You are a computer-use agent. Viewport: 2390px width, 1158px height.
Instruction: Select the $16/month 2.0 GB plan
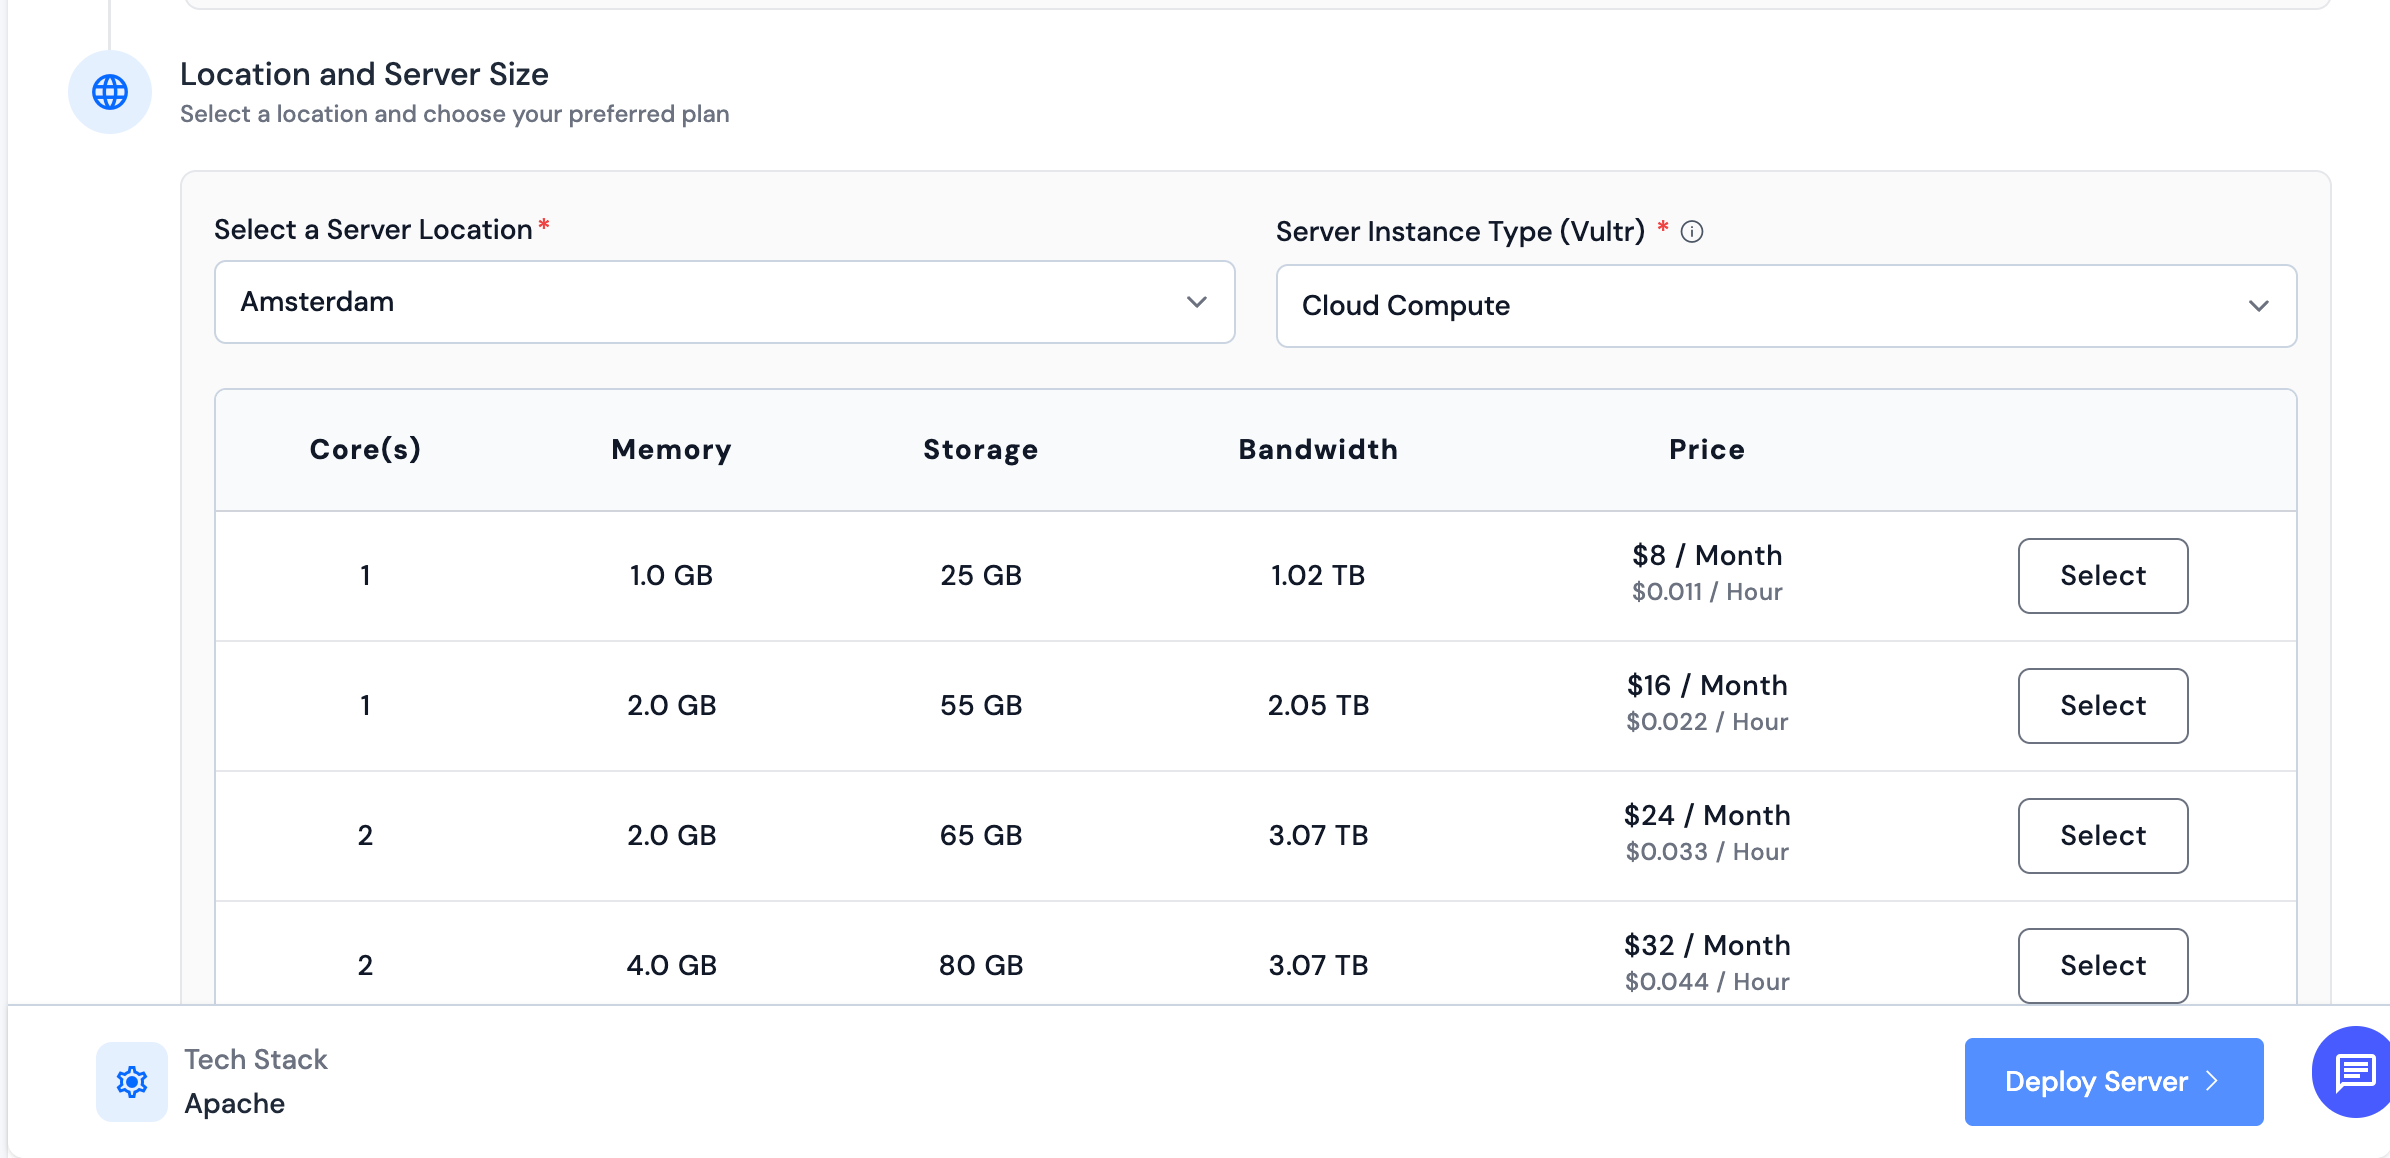(x=2102, y=706)
